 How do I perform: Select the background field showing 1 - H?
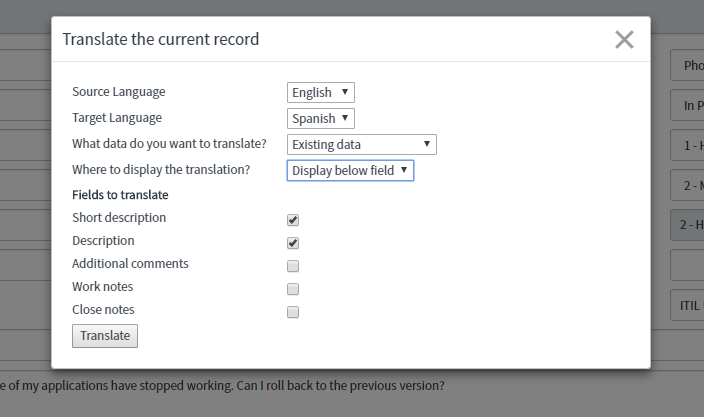pos(688,146)
